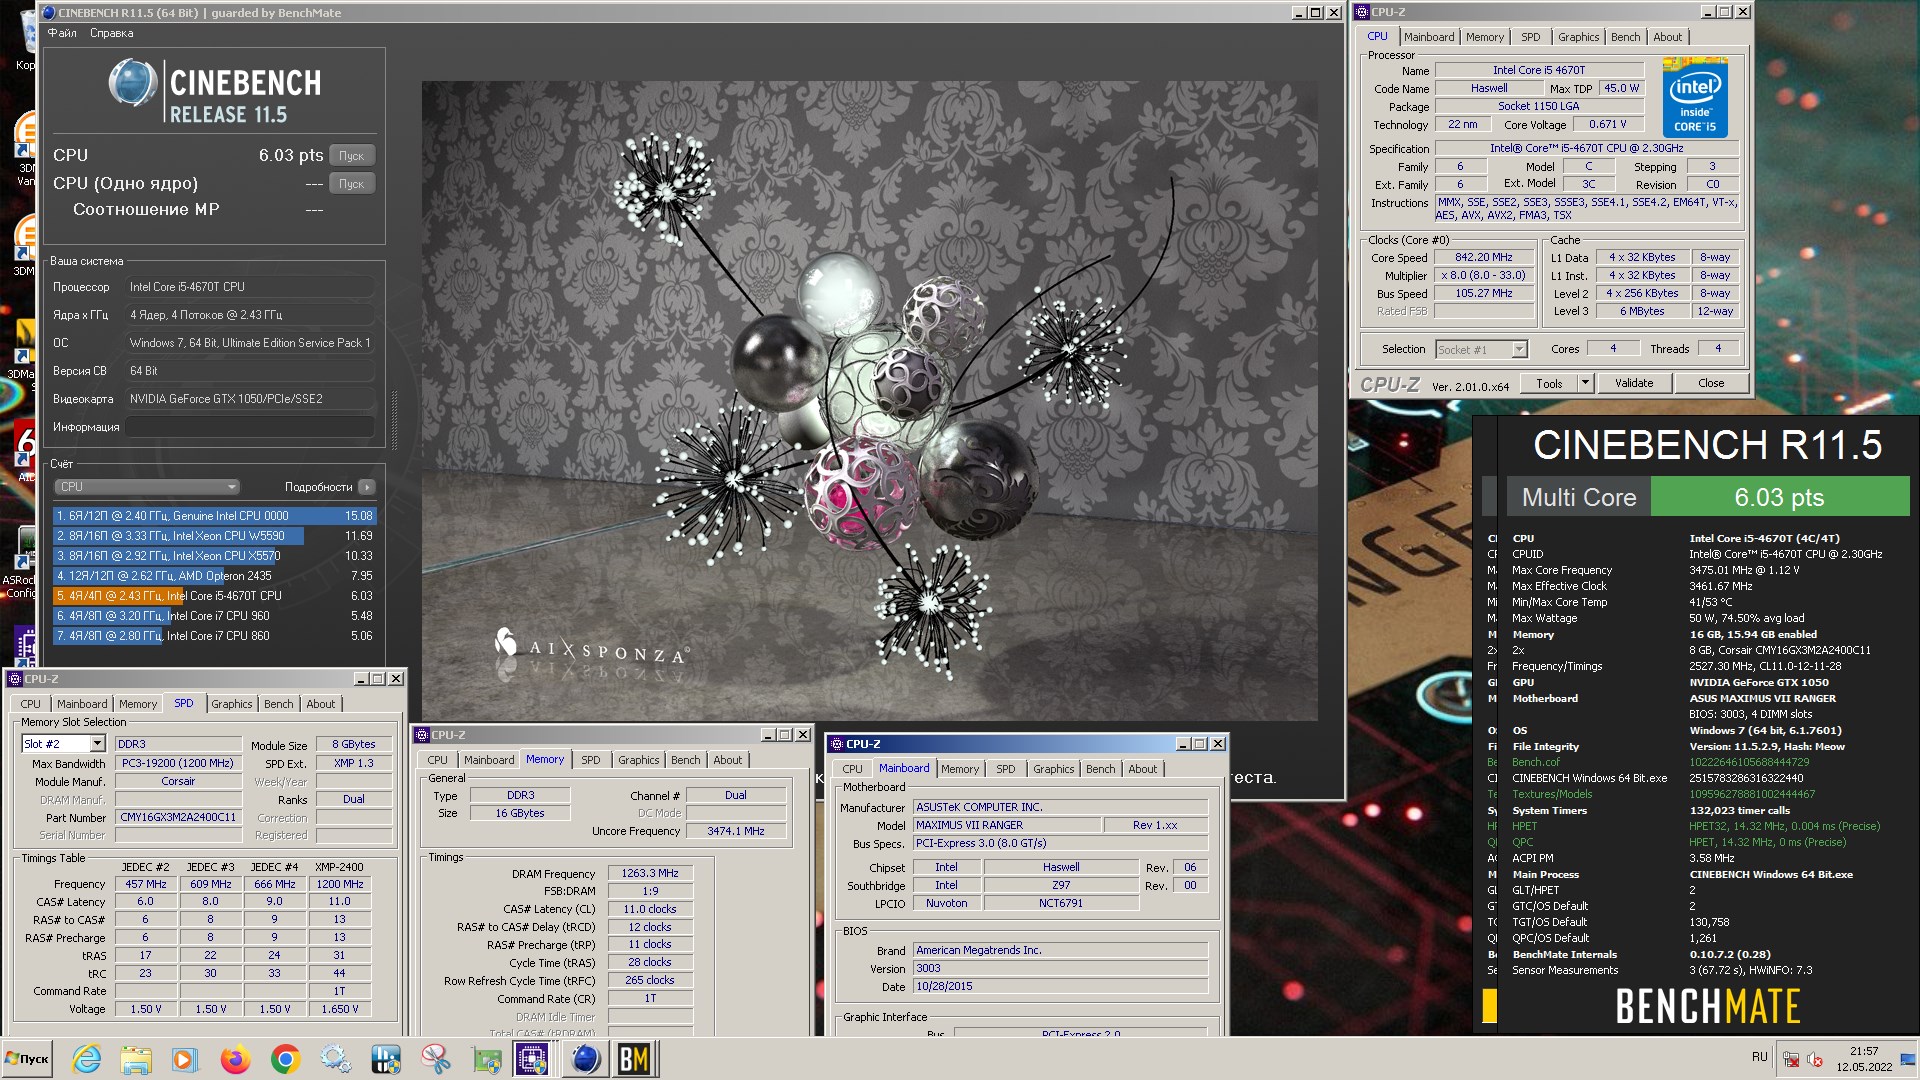Switch to CPU-Z via its purple taskbar icon
This screenshot has width=1920, height=1080.
[532, 1058]
